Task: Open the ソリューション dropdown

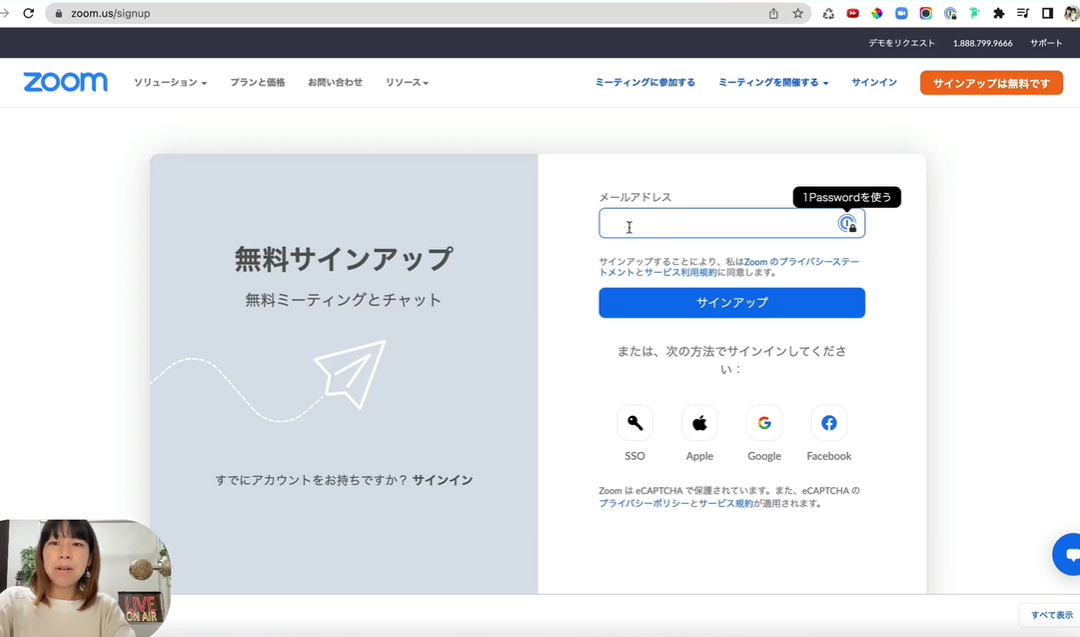Action: click(170, 82)
